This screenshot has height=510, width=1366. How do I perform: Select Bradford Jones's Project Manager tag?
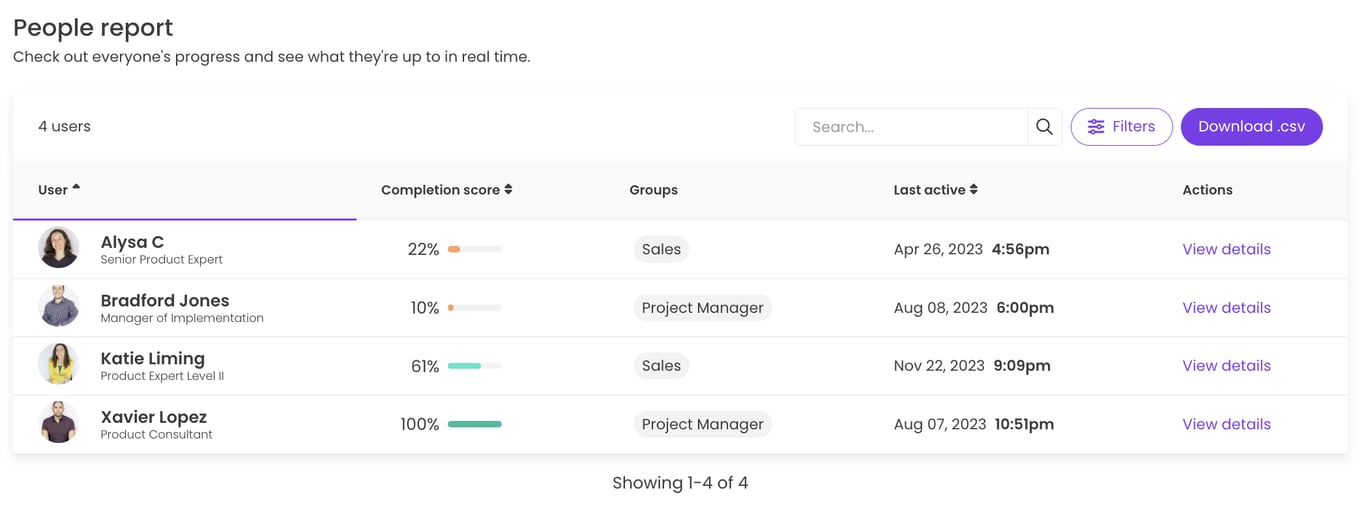(702, 308)
